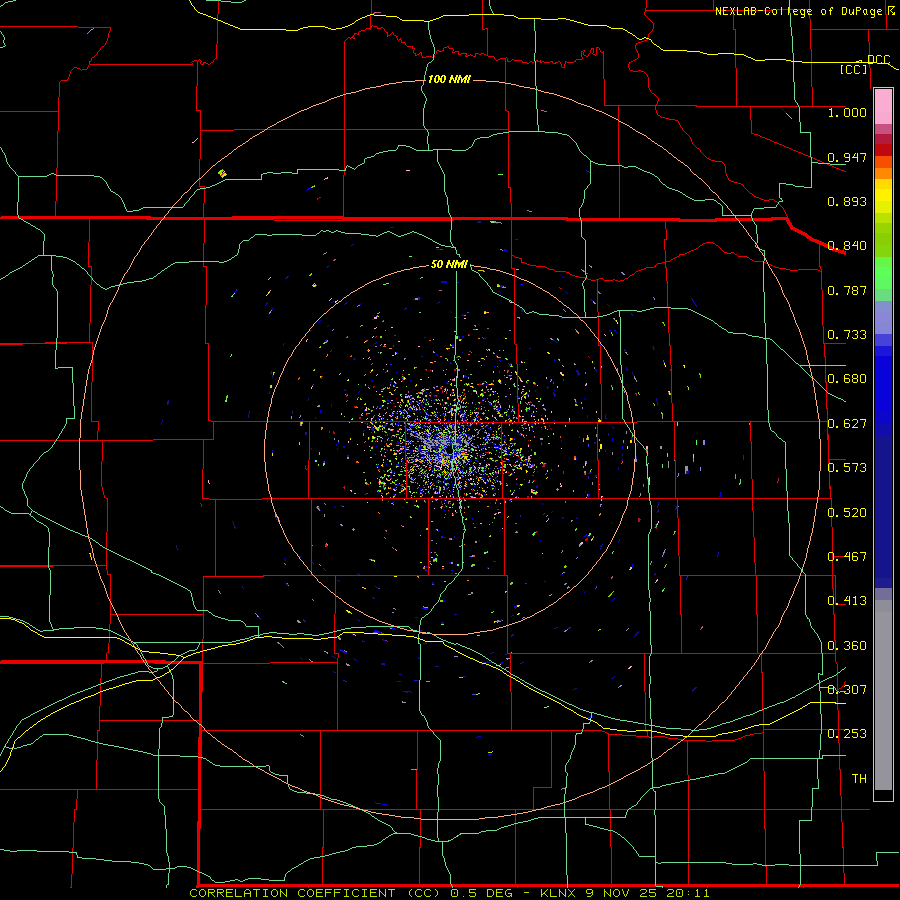900x900 pixels.
Task: Click the [CC] label above the color scale
Action: click(854, 69)
